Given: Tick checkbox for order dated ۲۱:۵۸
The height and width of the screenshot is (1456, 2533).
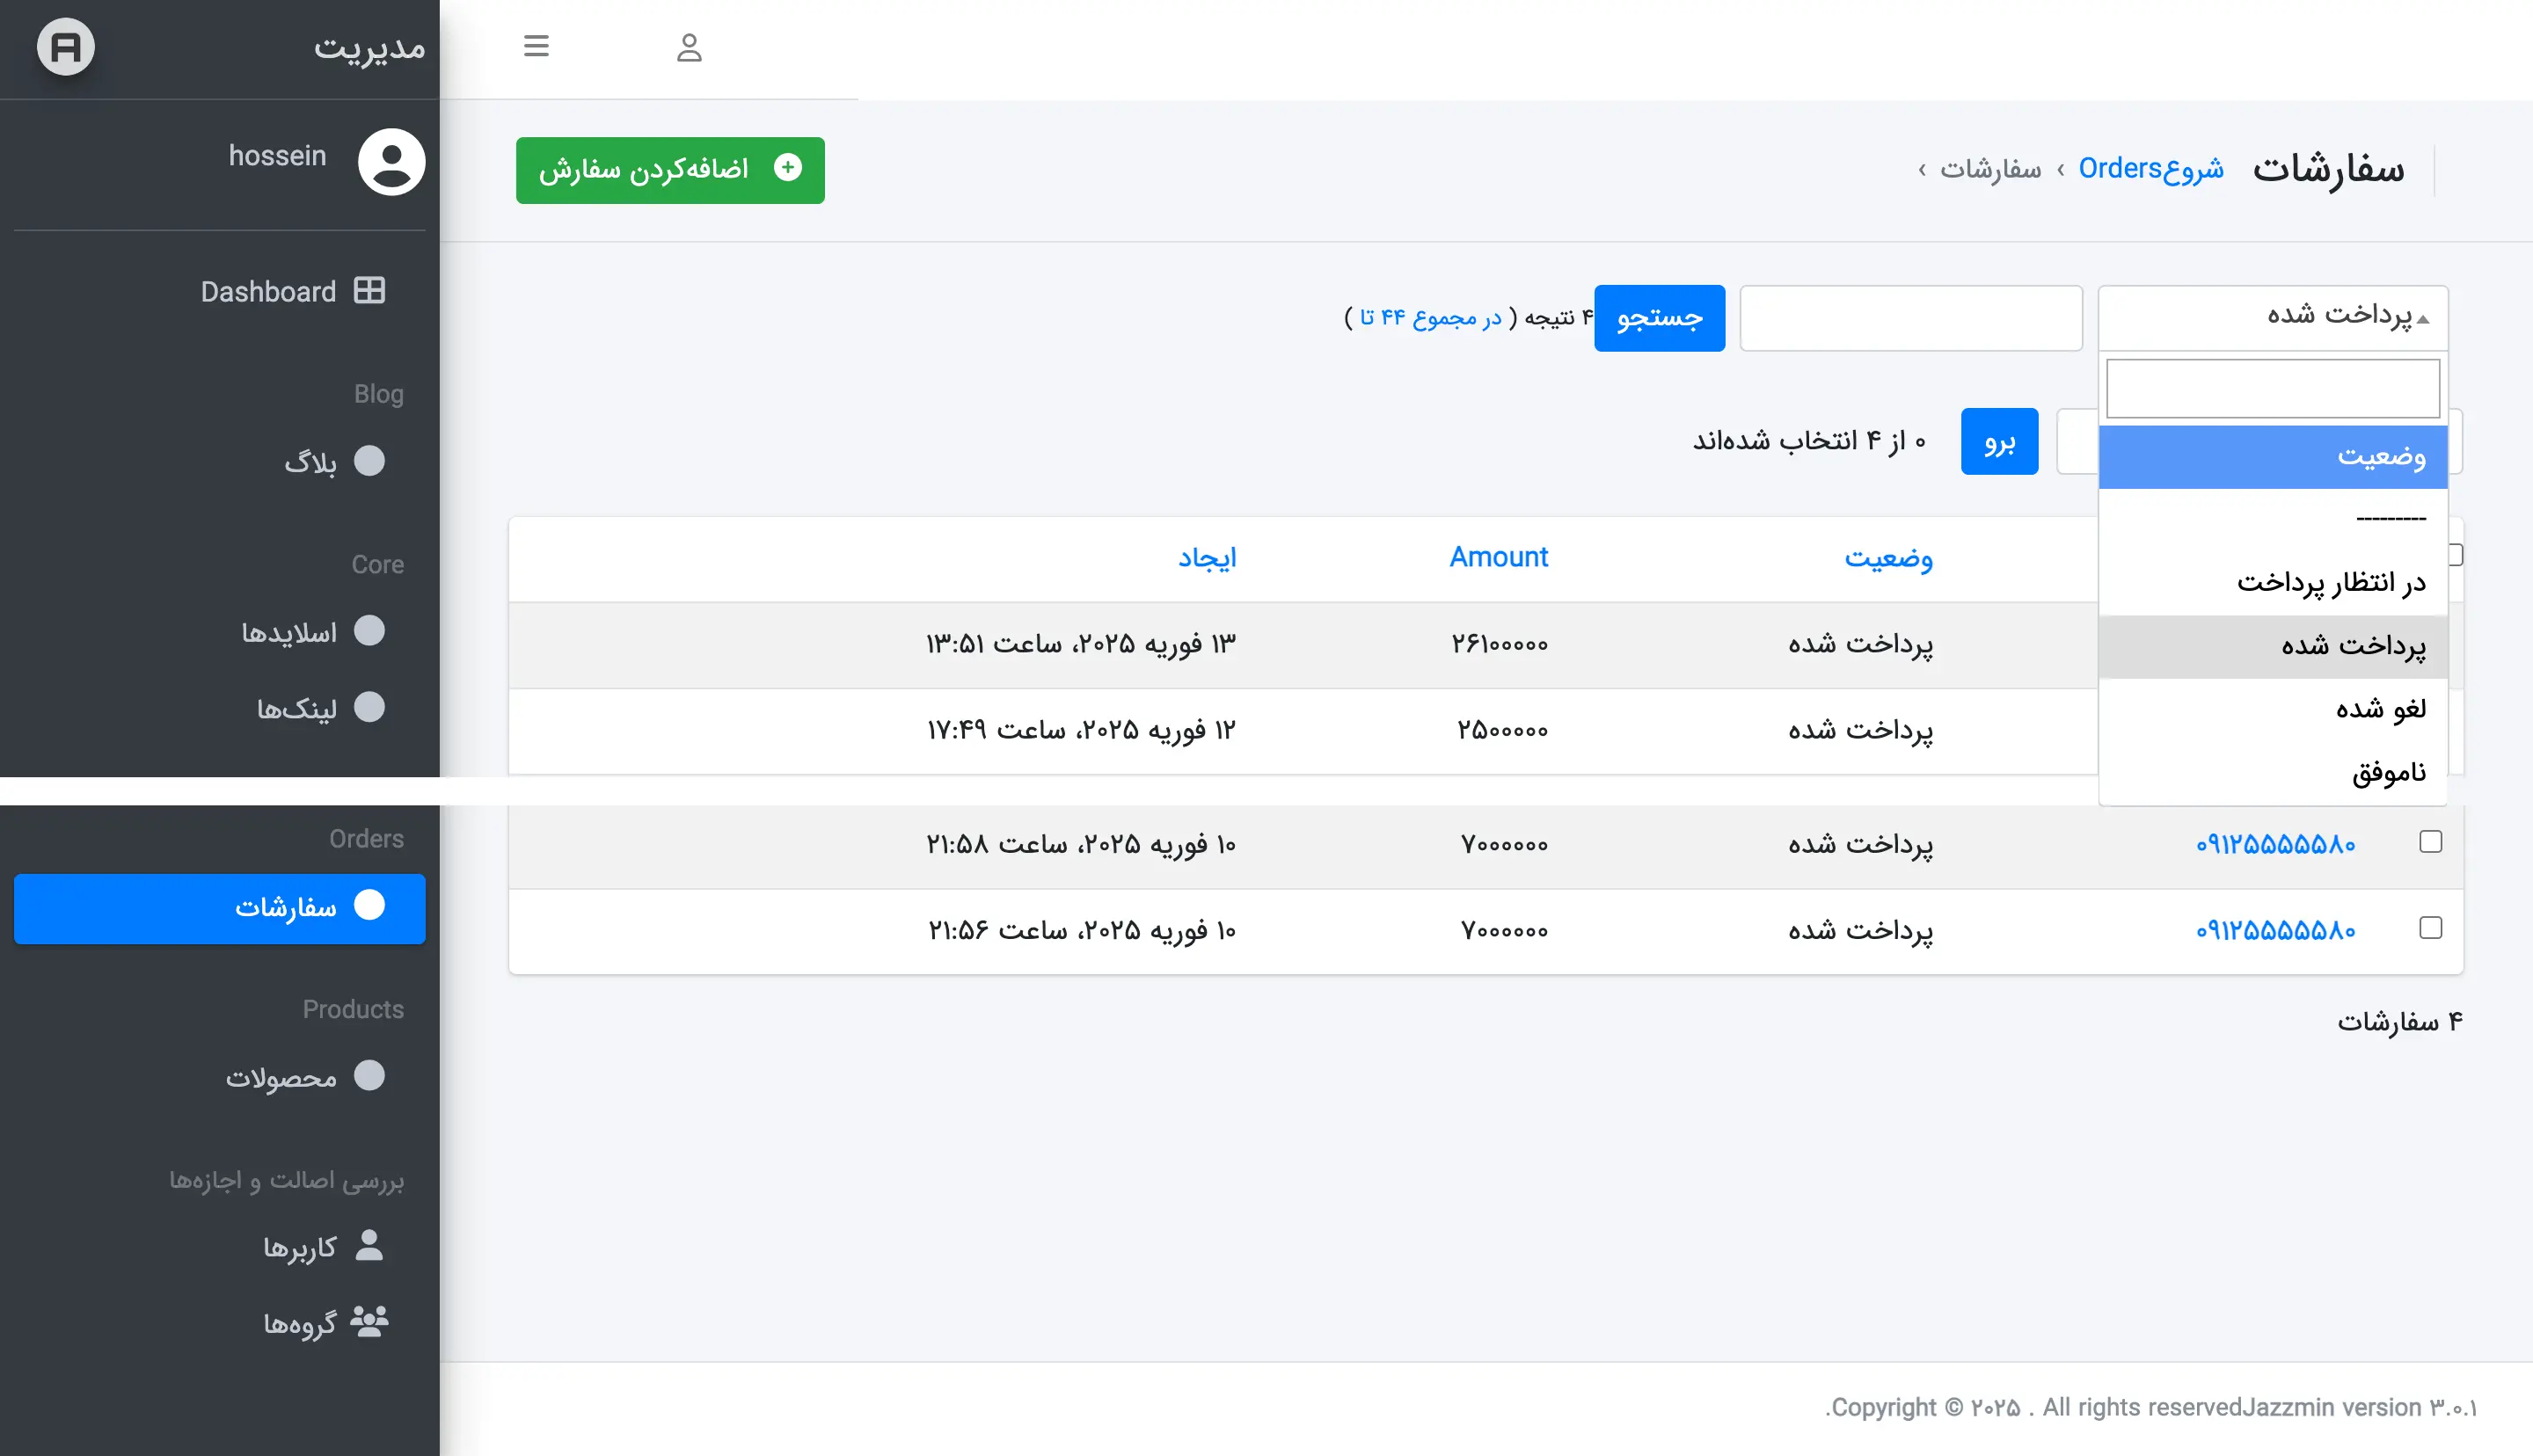Looking at the screenshot, I should pos(2430,842).
